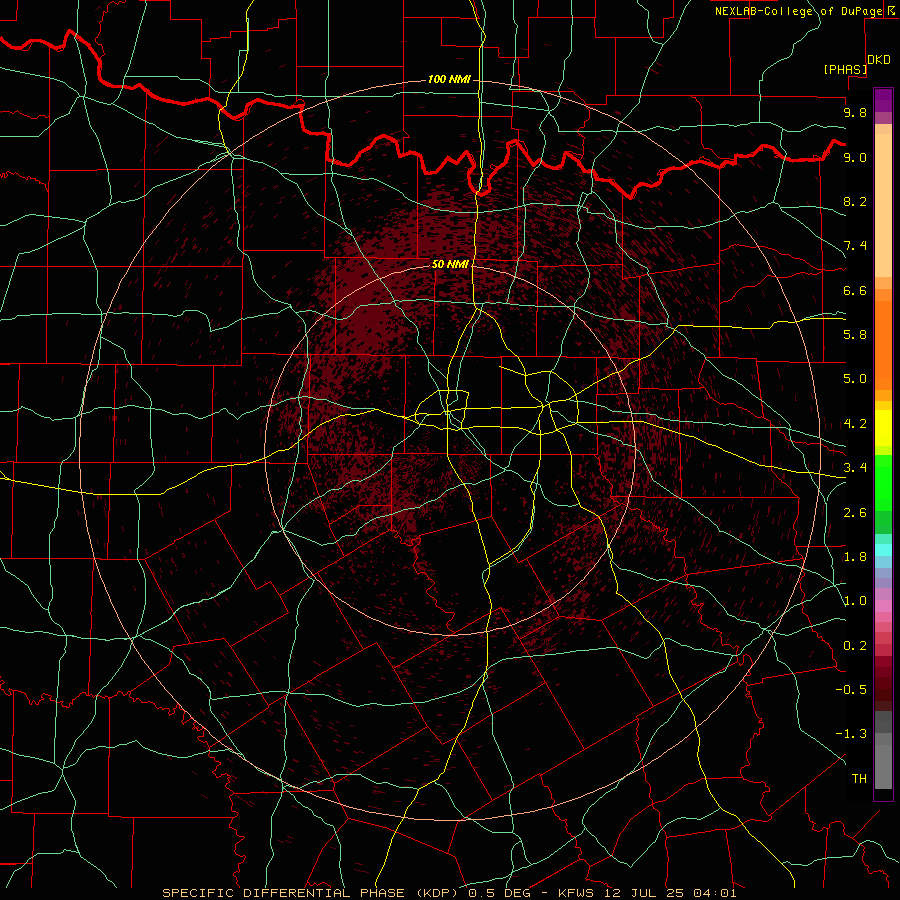This screenshot has height=900, width=900.
Task: Click the 6.6 value on the color scale
Action: click(855, 290)
